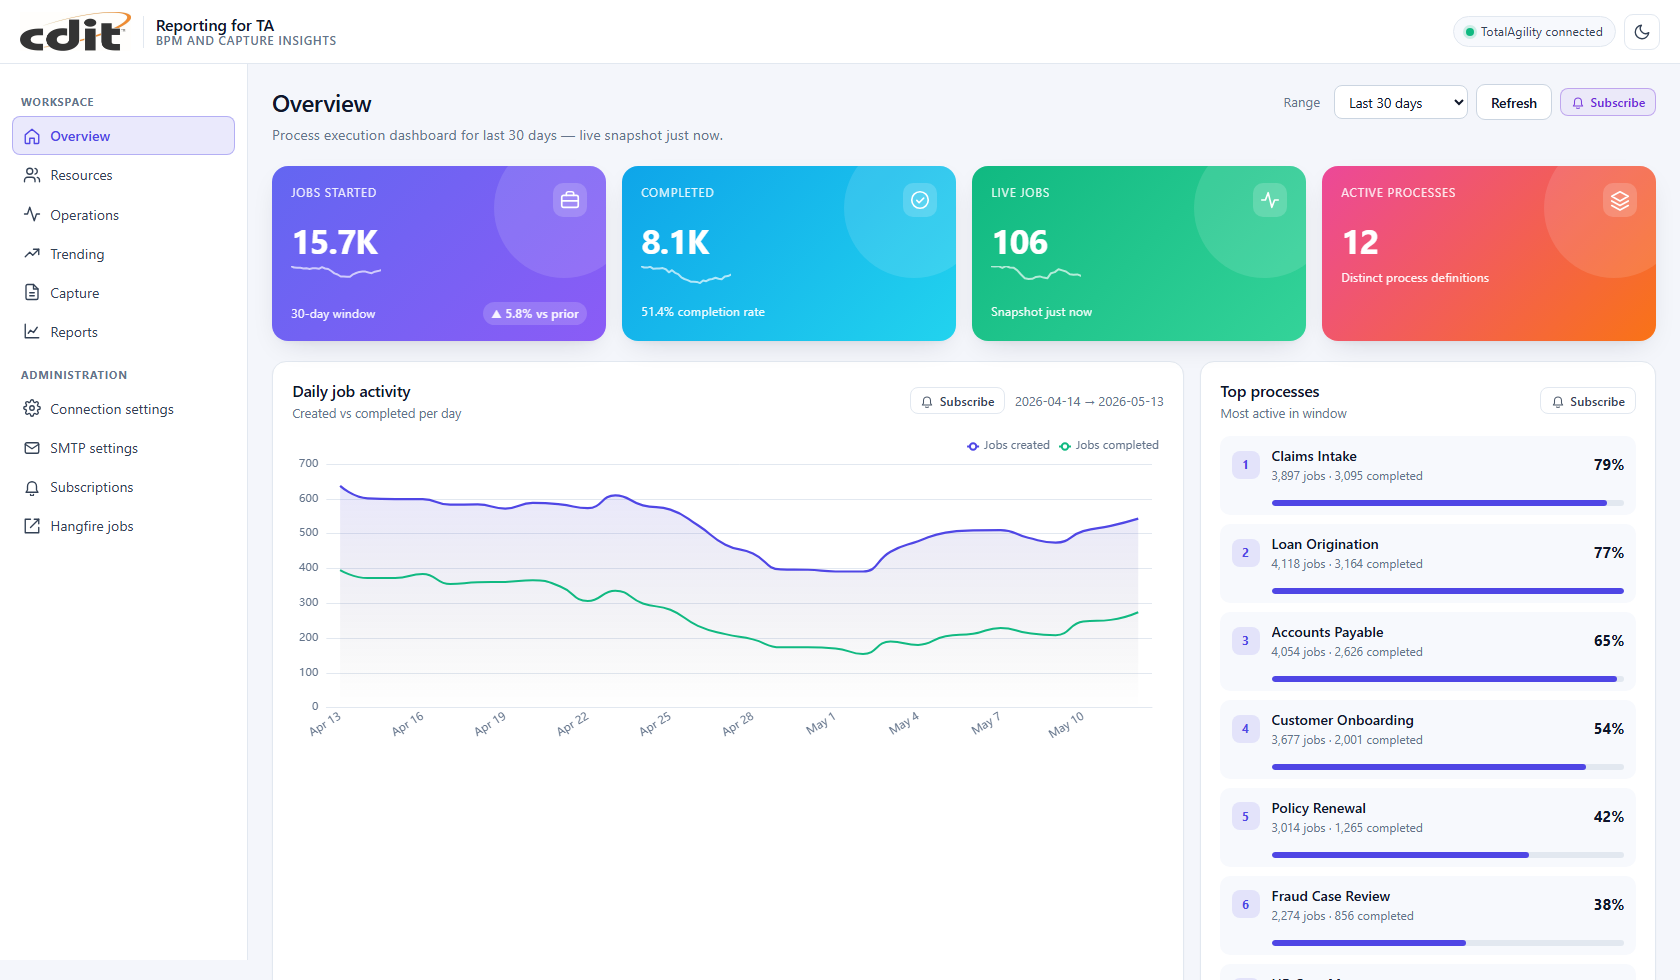Click the briefcase icon on Jobs Started card
This screenshot has width=1680, height=980.
pos(570,200)
